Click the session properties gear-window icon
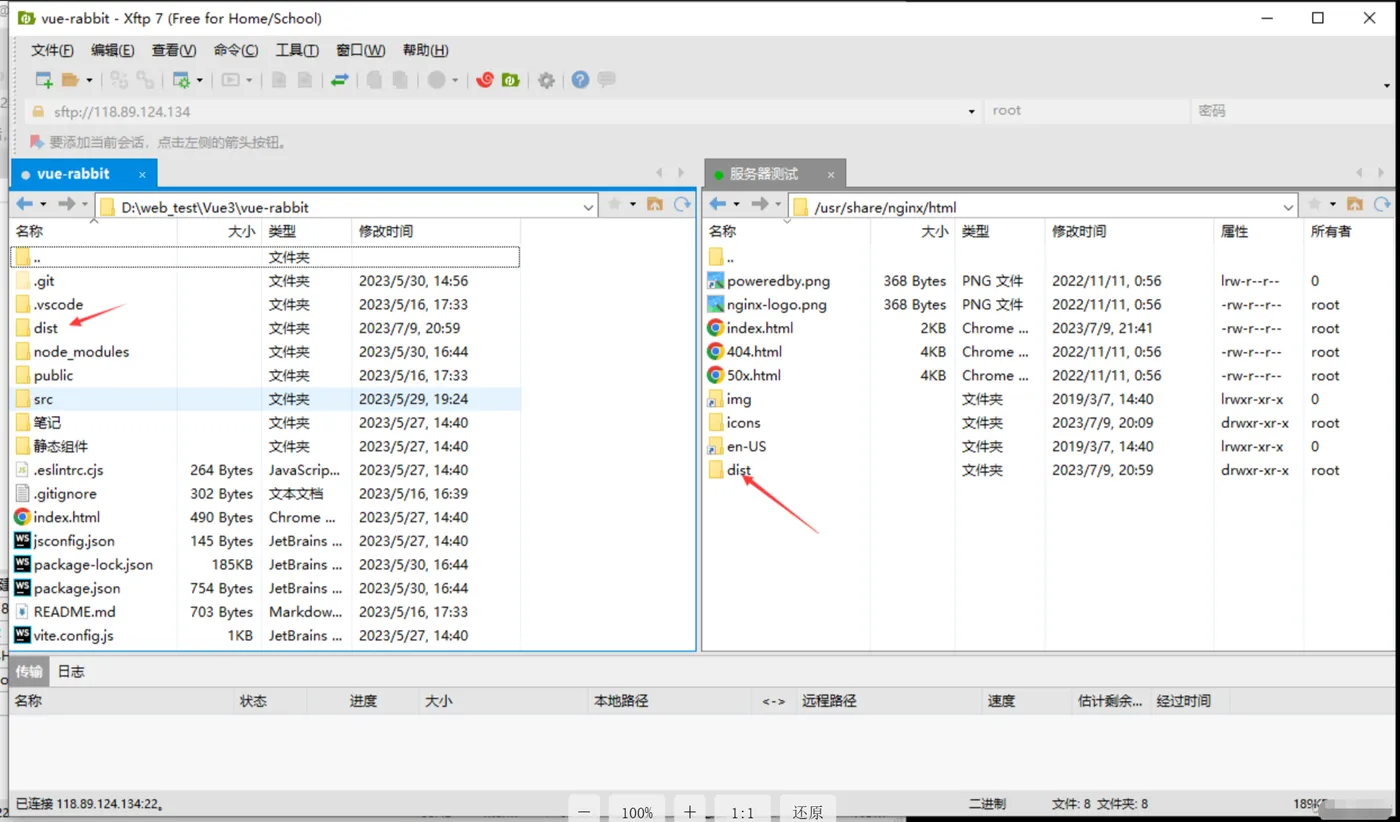1400x822 pixels. click(x=181, y=80)
